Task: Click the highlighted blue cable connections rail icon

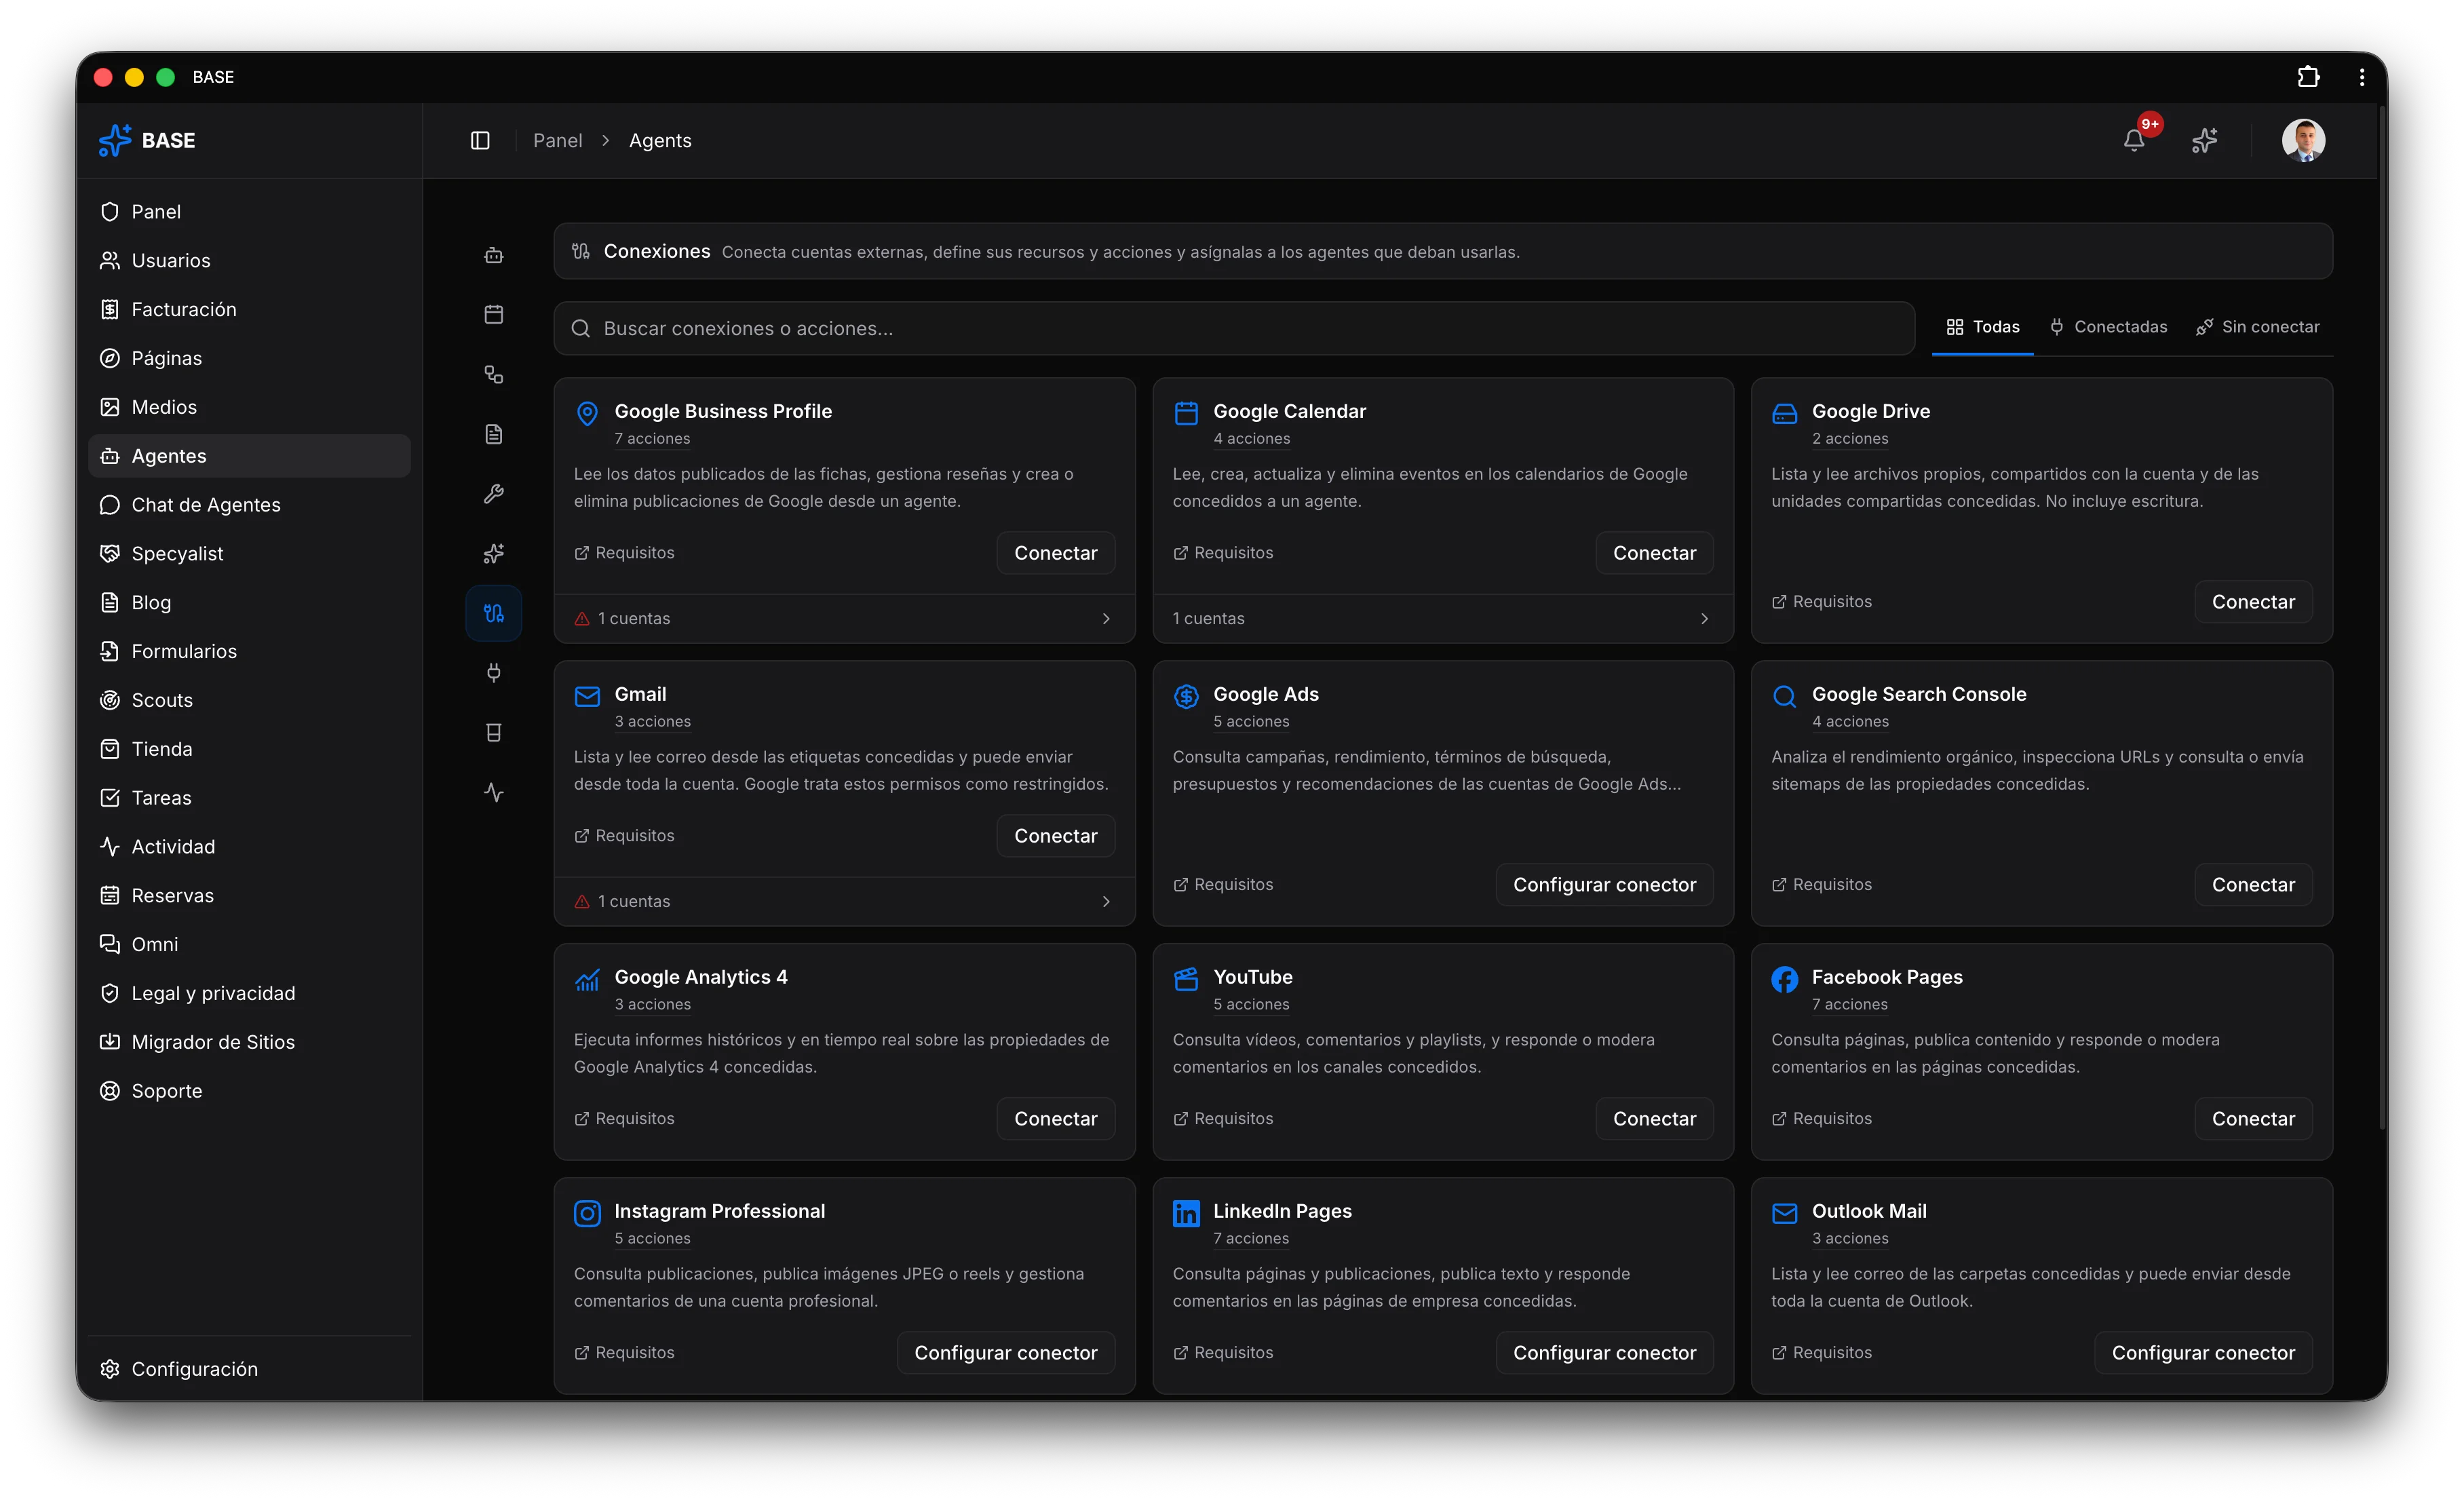Action: pyautogui.click(x=493, y=613)
